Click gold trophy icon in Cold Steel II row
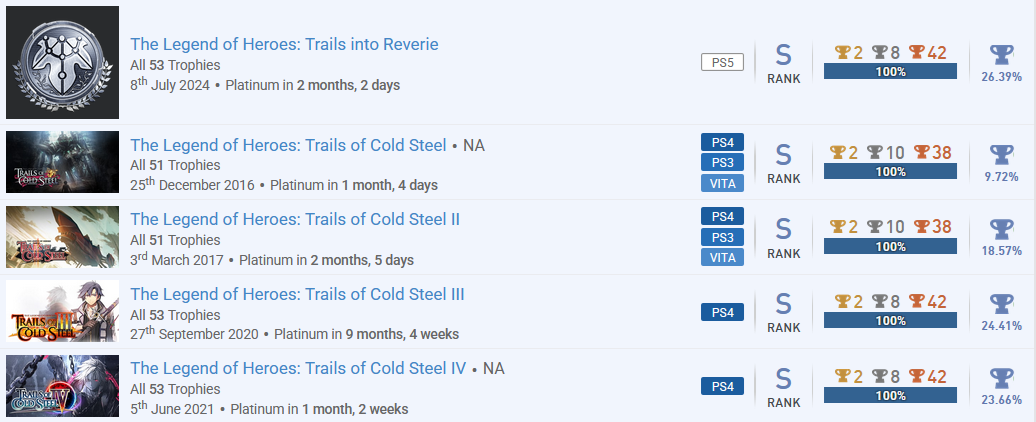 point(837,227)
